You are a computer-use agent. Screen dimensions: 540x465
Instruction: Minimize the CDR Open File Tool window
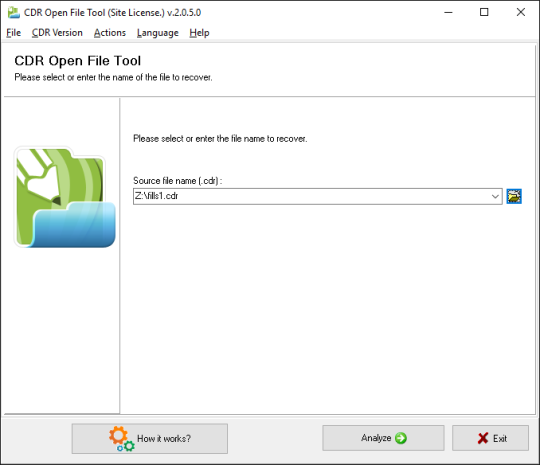448,12
